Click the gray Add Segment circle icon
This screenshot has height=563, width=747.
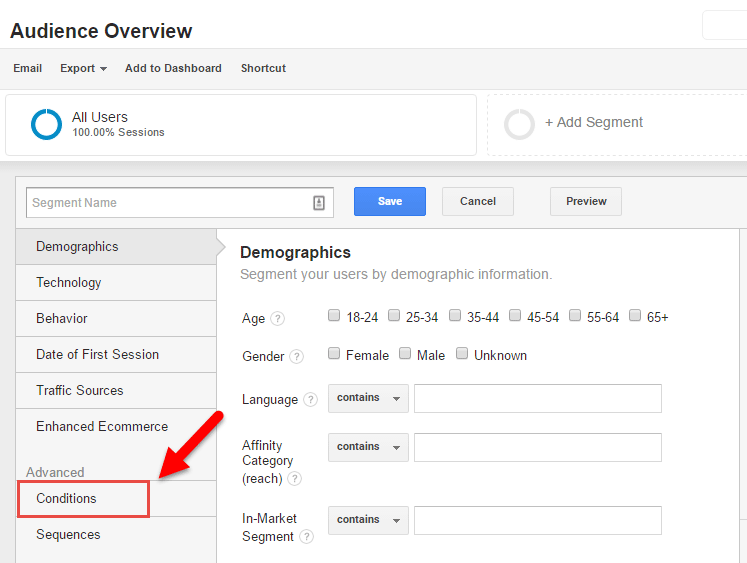click(519, 124)
